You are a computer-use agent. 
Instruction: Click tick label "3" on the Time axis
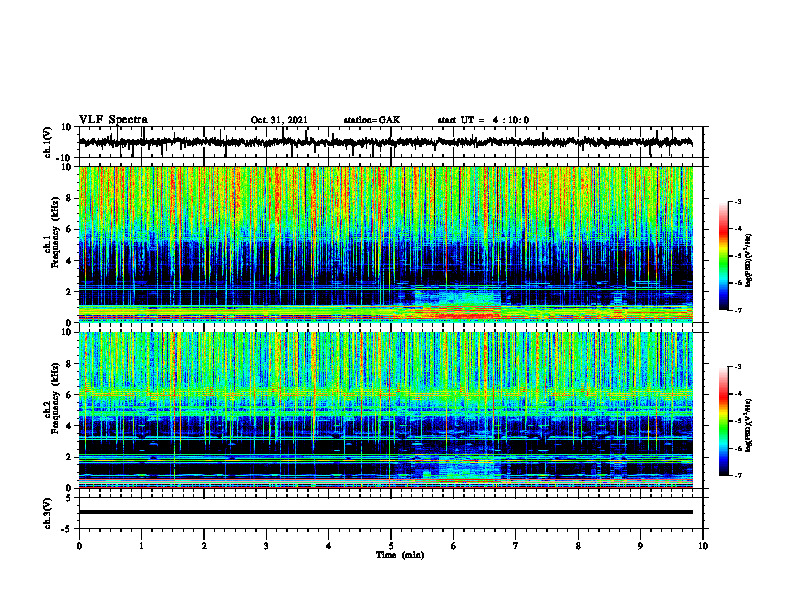[x=266, y=546]
